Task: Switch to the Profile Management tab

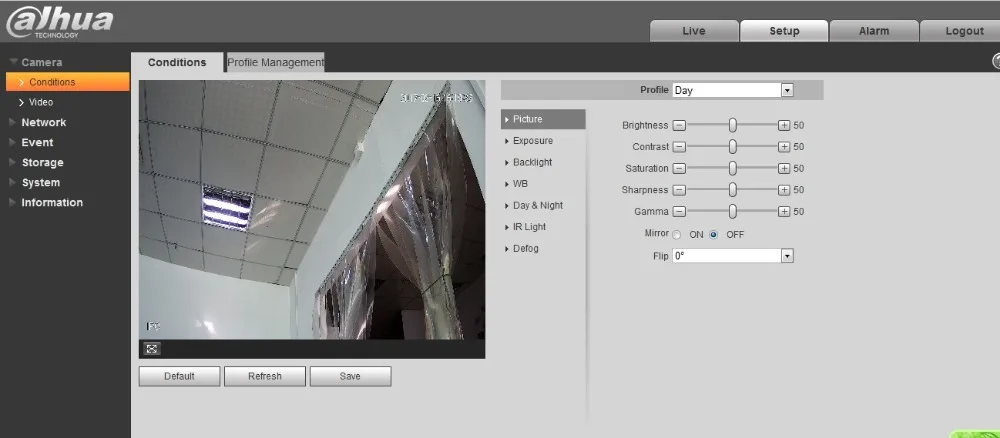Action: 276,62
